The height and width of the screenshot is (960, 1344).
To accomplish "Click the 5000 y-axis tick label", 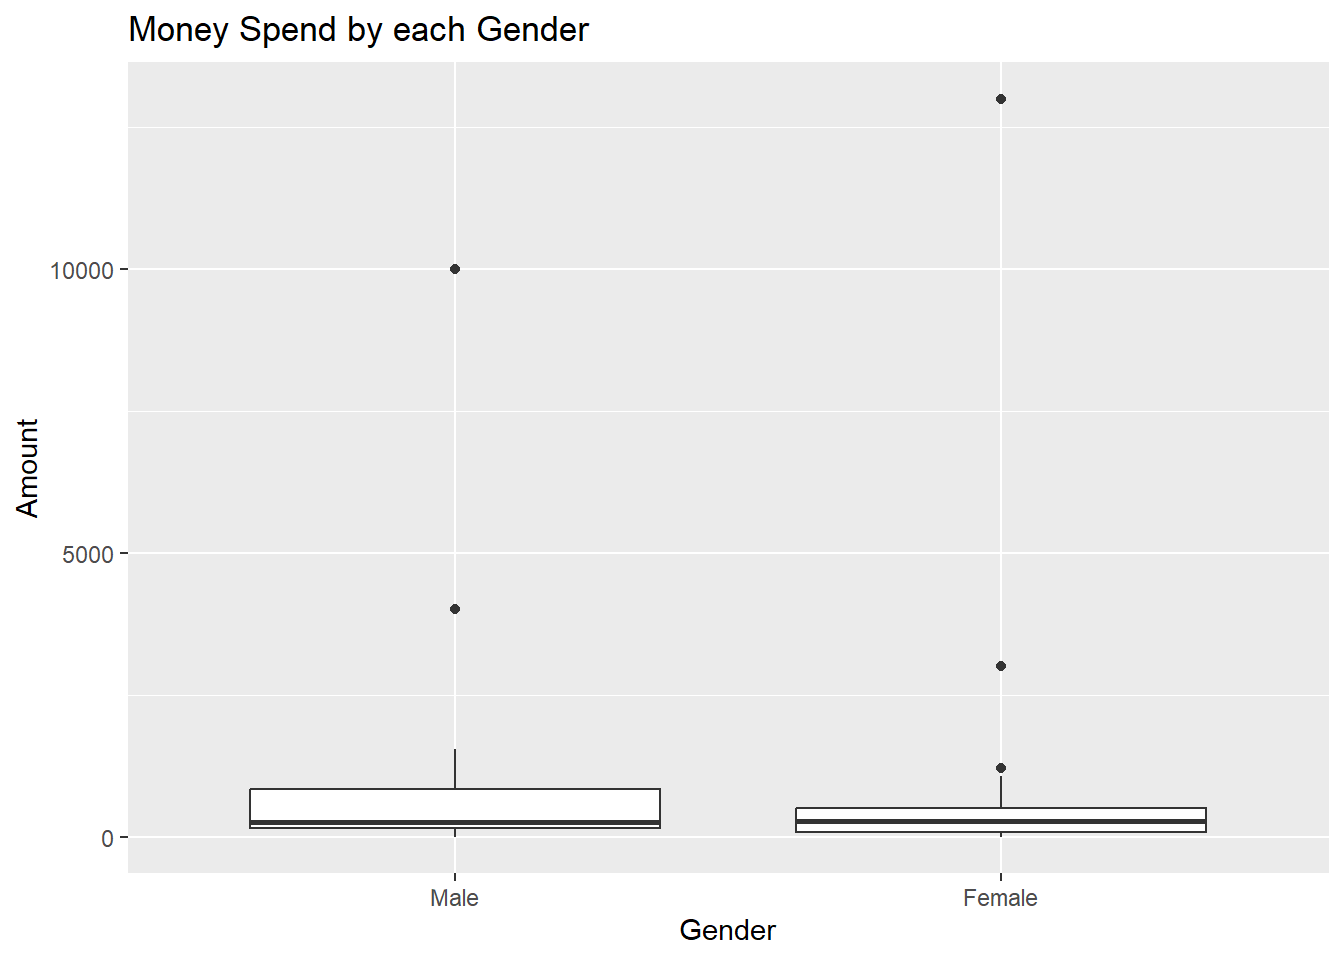I will pyautogui.click(x=87, y=554).
